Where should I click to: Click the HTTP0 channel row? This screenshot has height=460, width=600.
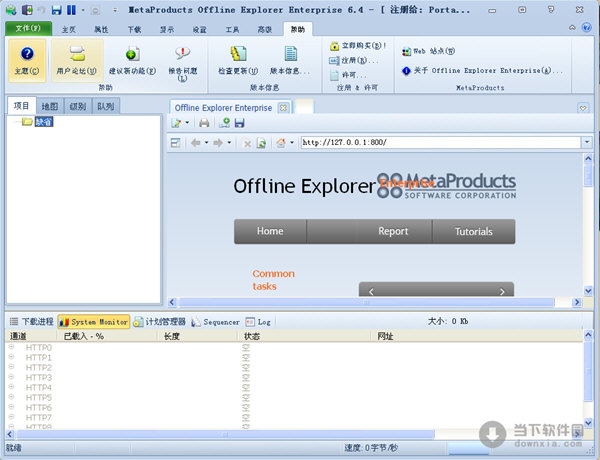tap(295, 347)
